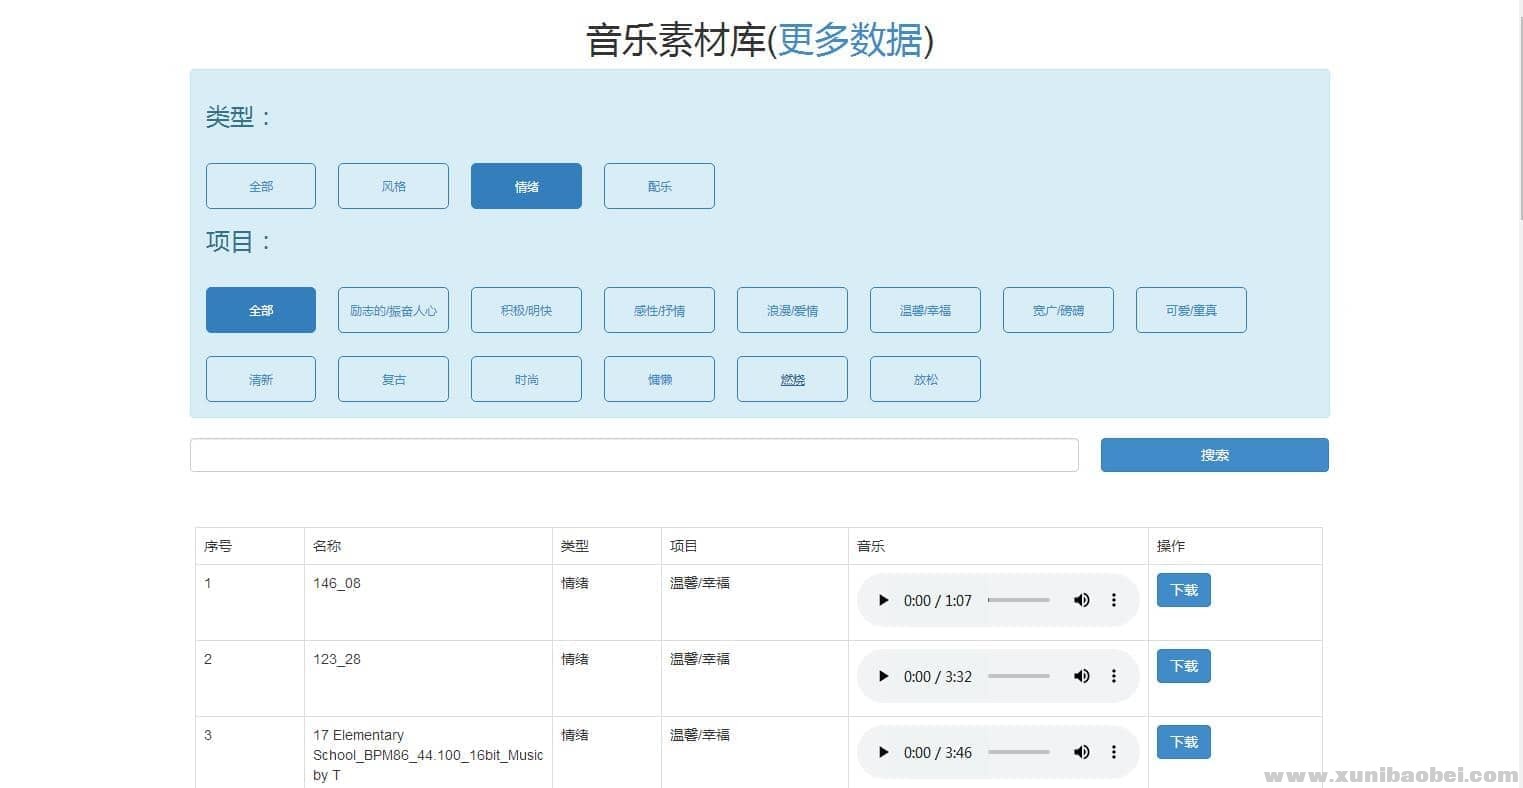1523x788 pixels.
Task: Click the 搜索 search button
Action: 1214,455
